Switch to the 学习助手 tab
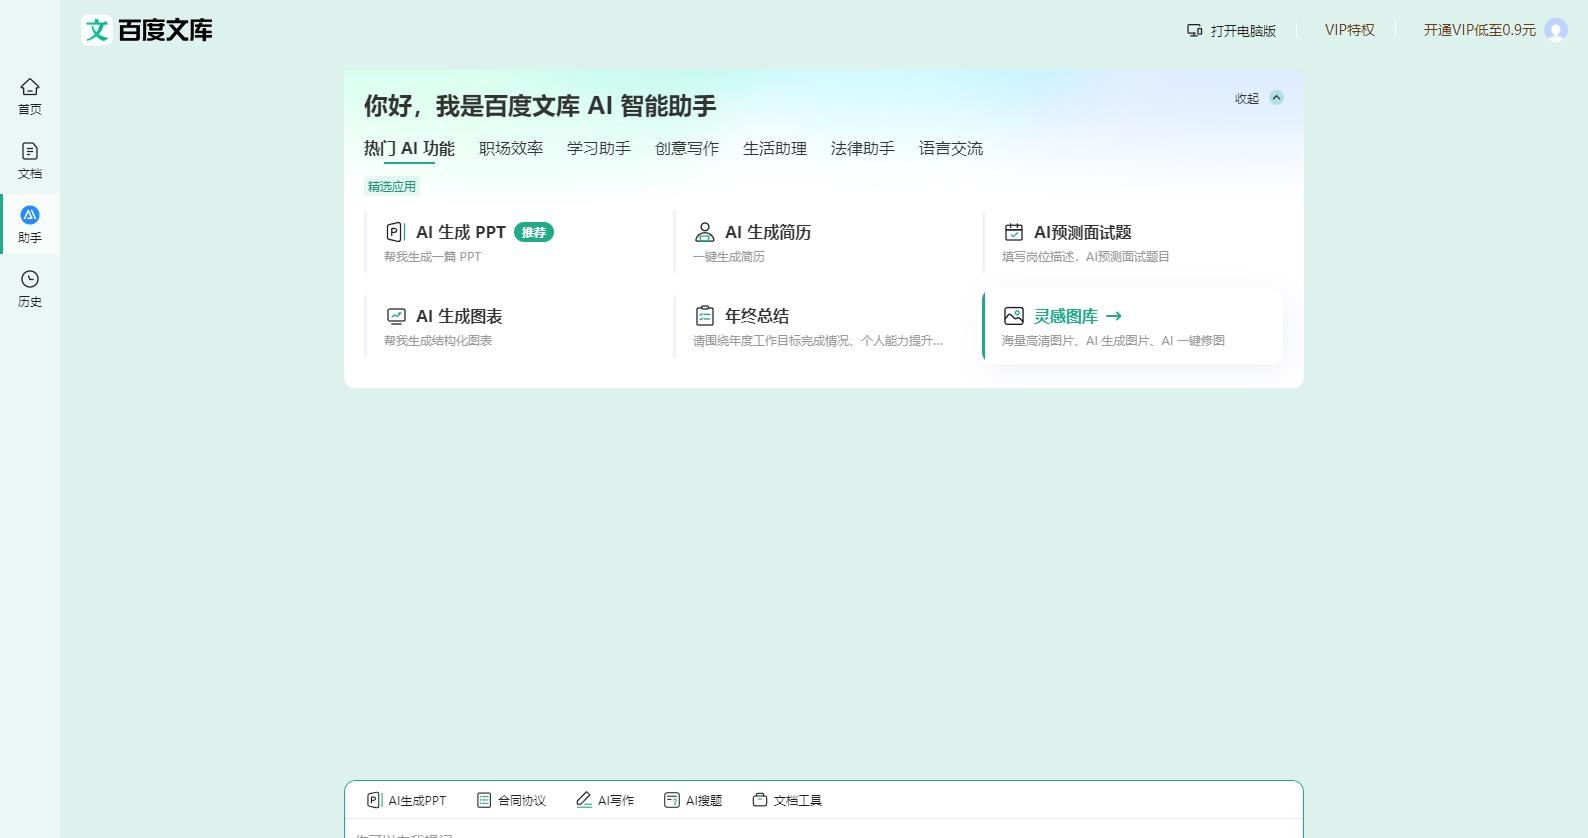Image resolution: width=1588 pixels, height=838 pixels. coord(599,148)
